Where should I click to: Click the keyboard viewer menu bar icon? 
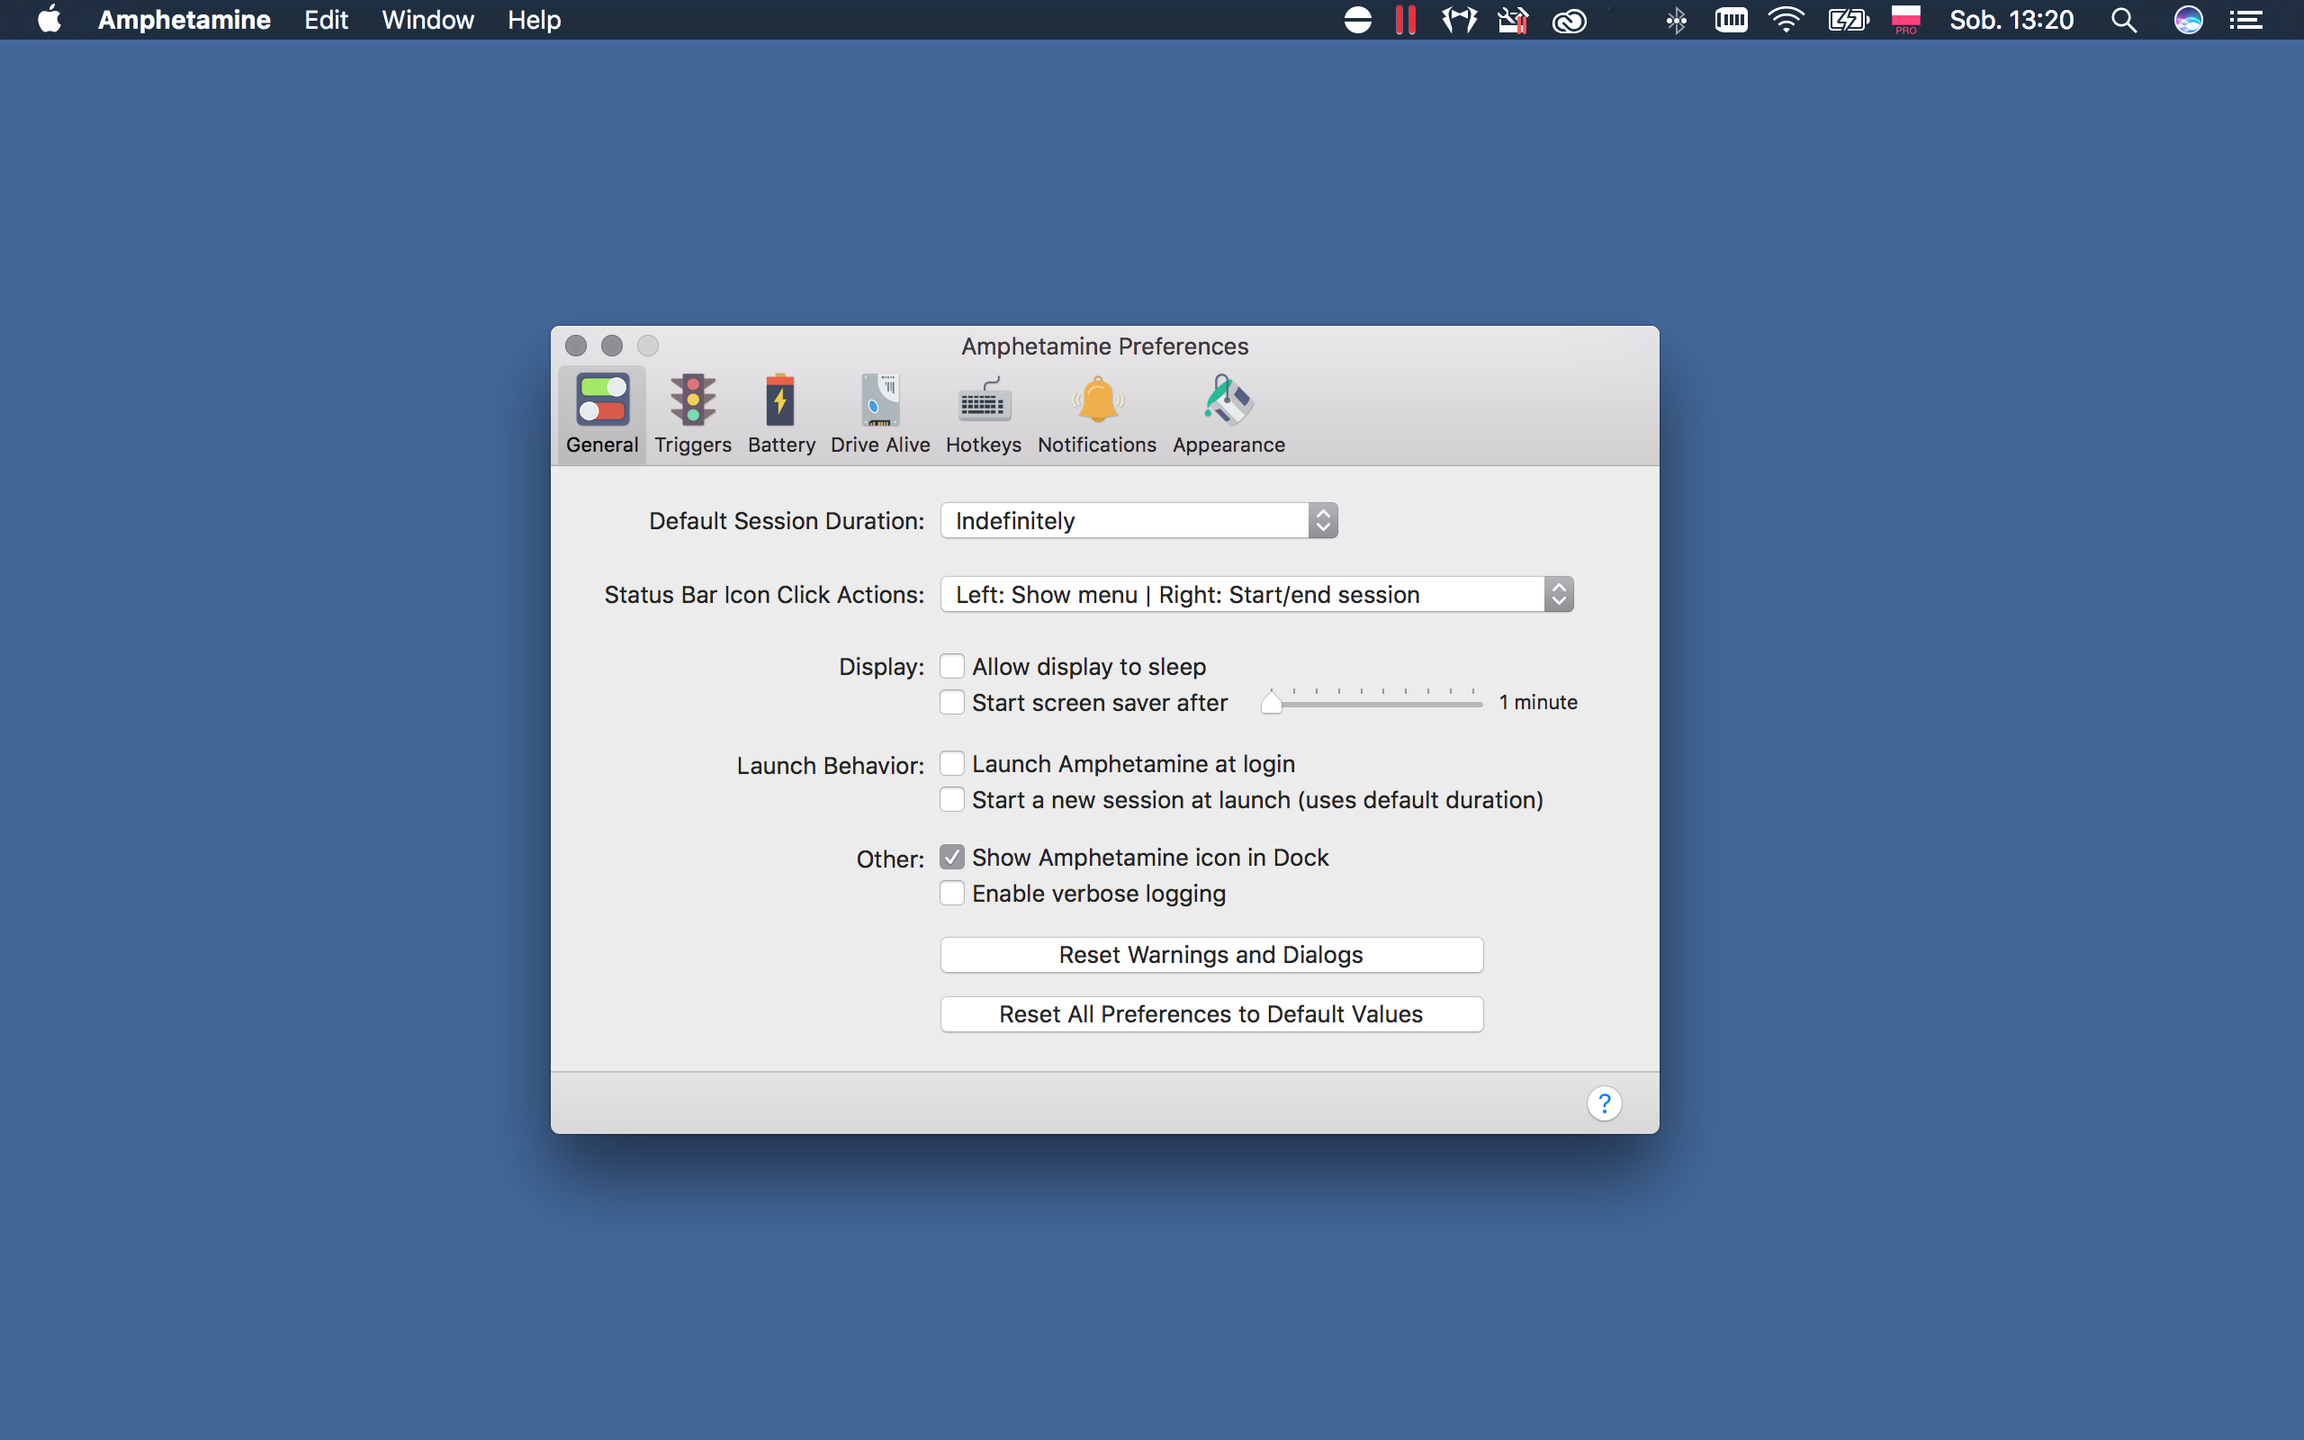pos(1731,20)
